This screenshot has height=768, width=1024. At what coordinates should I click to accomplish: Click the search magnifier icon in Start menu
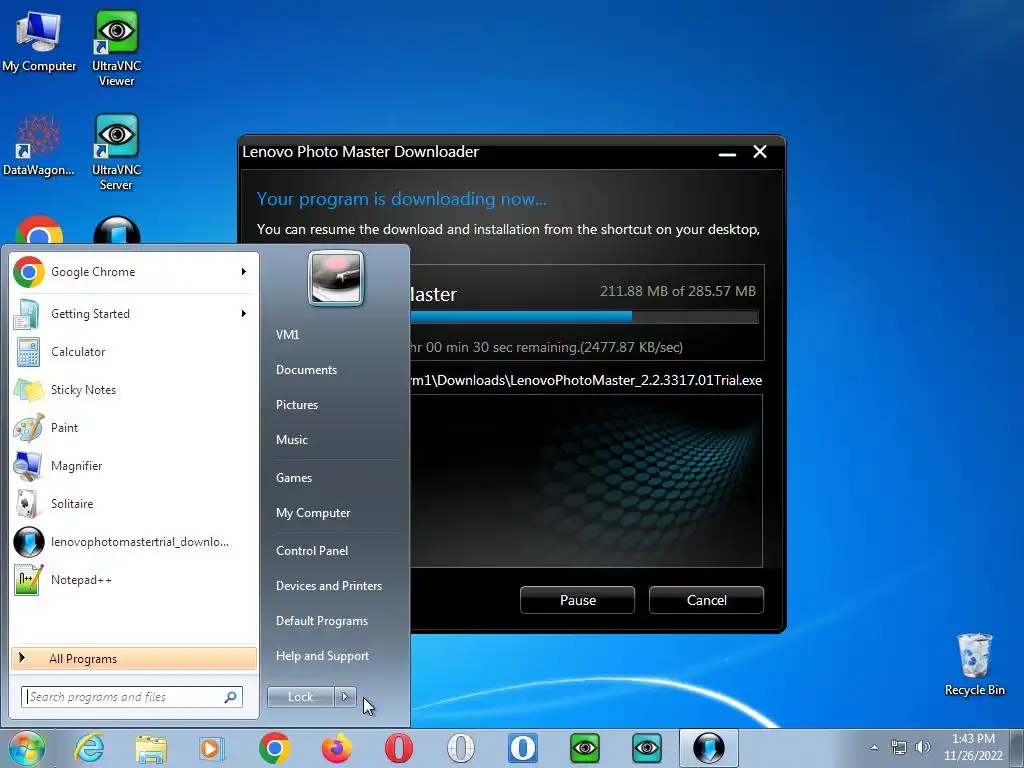pos(231,697)
